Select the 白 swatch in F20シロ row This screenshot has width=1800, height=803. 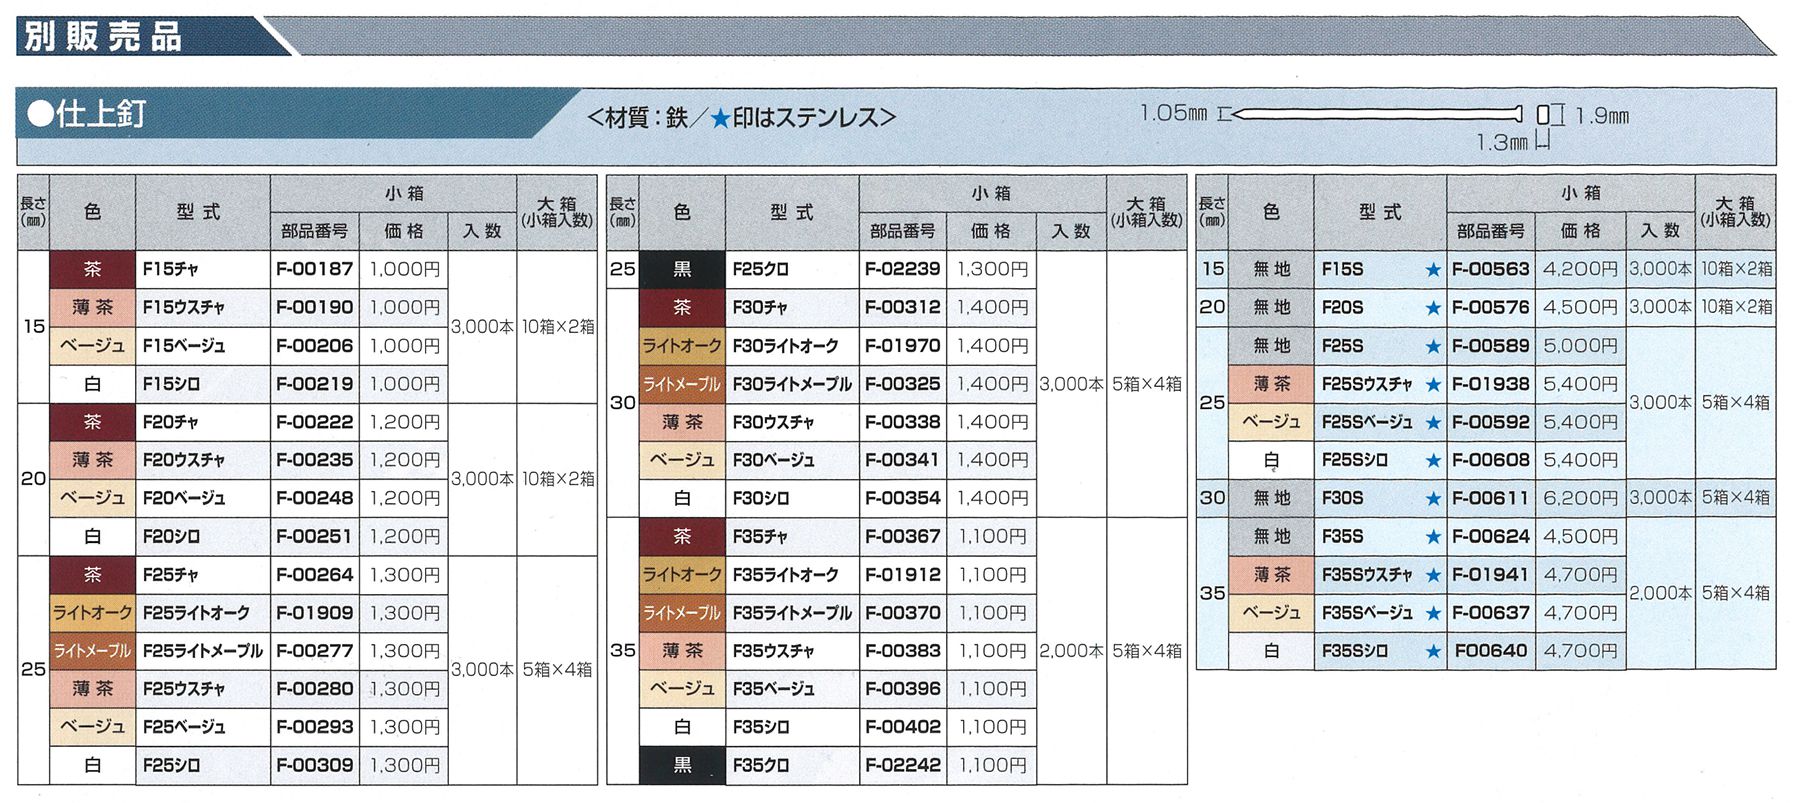pos(92,537)
